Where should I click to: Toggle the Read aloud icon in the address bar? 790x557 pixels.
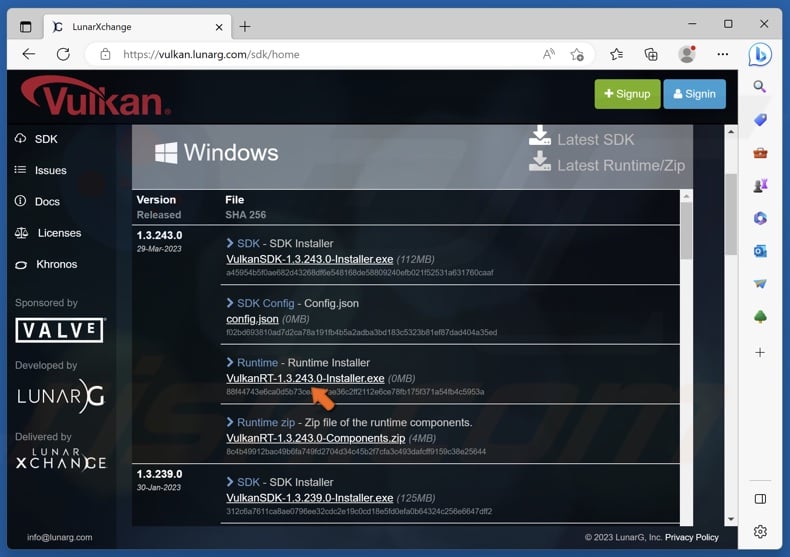point(549,54)
